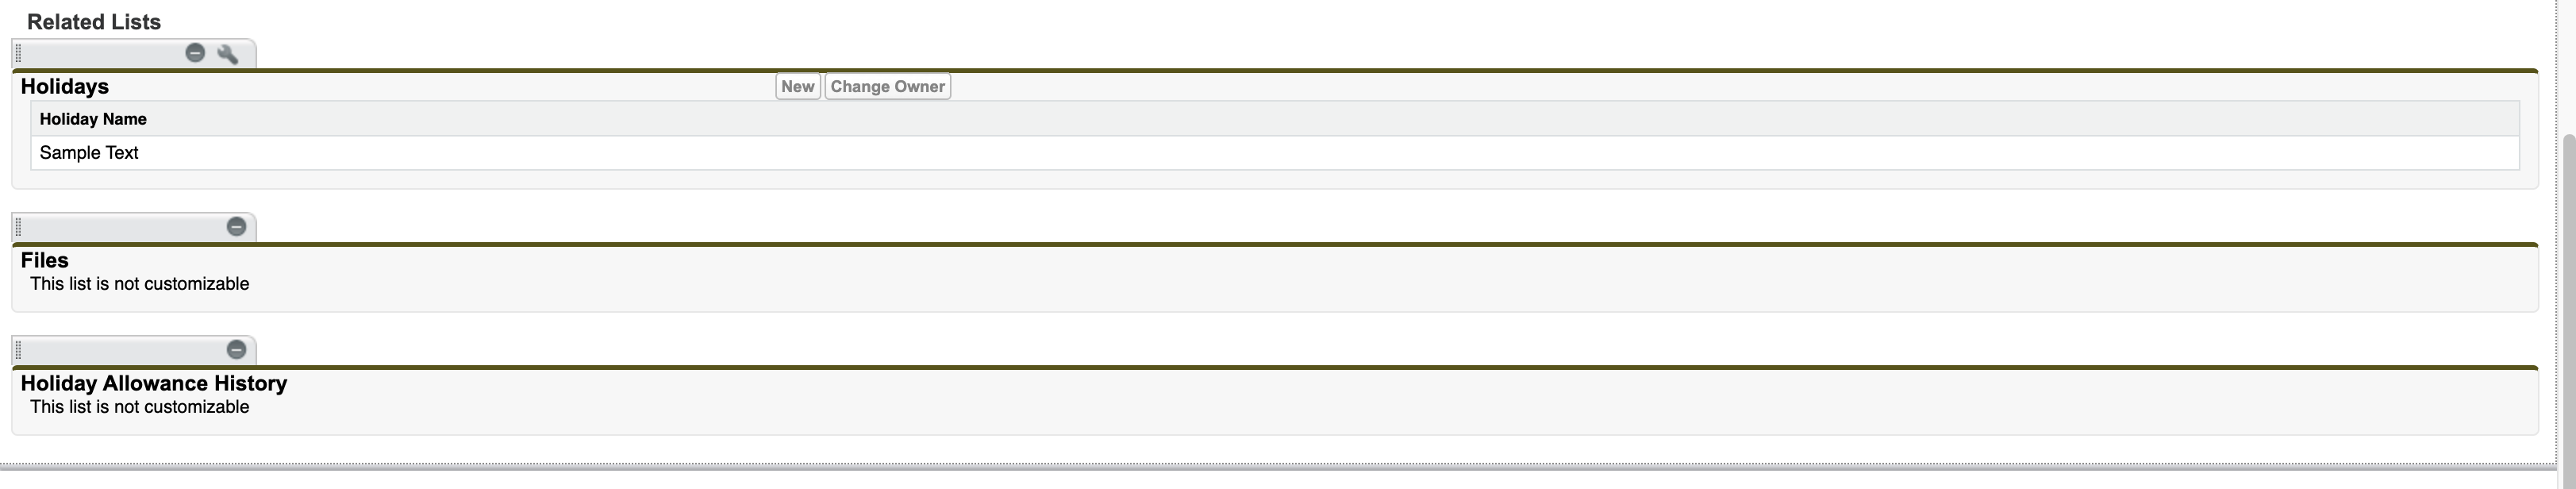Screen dimensions: 2576x489
Task: Click Holiday Allowance History drag handle
Action: (x=18, y=351)
